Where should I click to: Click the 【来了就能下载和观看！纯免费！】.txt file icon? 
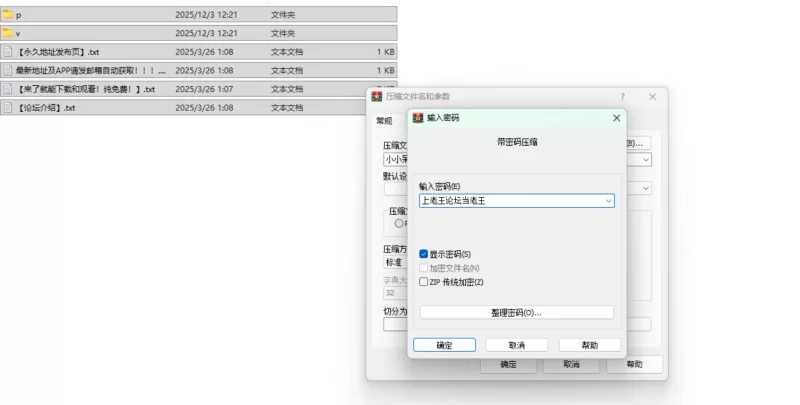(8, 89)
